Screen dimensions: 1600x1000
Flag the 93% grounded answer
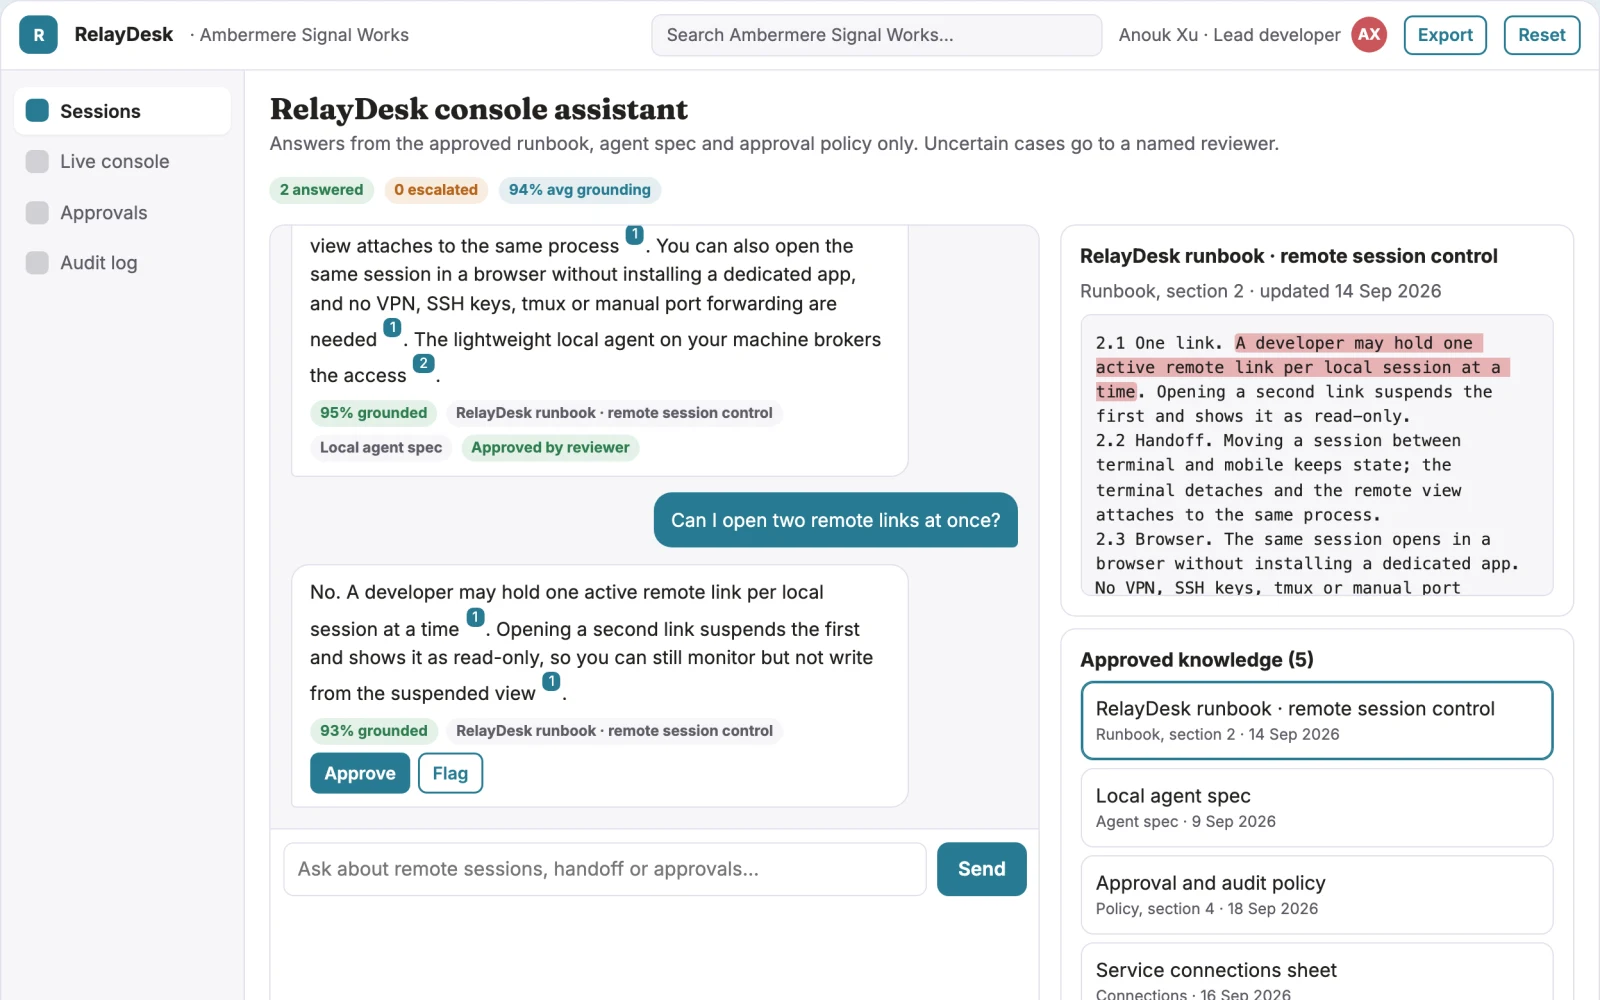tap(450, 773)
